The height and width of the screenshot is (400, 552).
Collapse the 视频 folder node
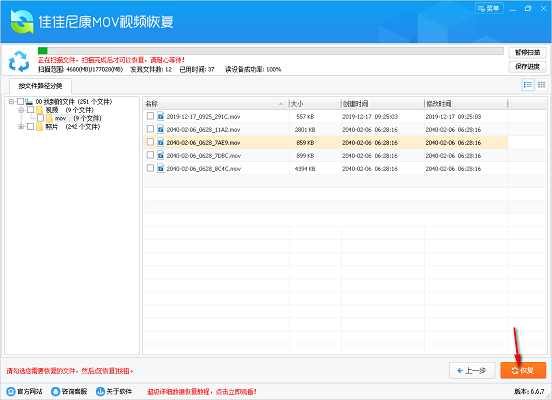[21, 110]
